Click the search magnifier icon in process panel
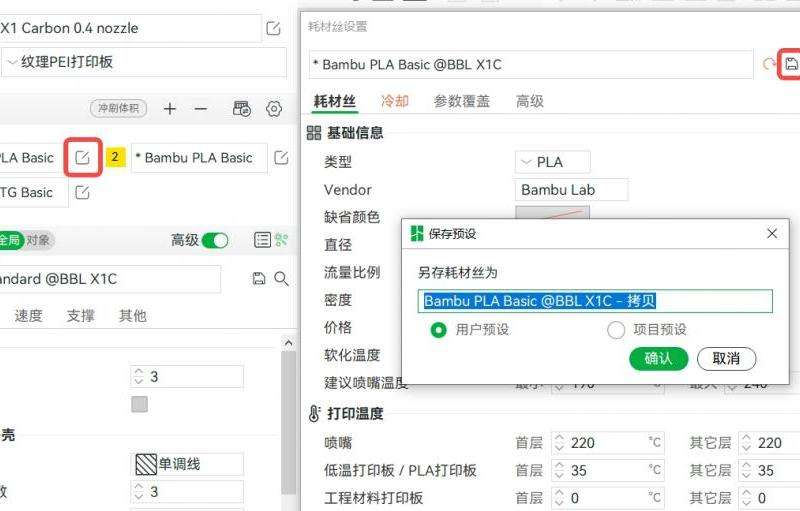The image size is (800, 511). click(x=281, y=279)
